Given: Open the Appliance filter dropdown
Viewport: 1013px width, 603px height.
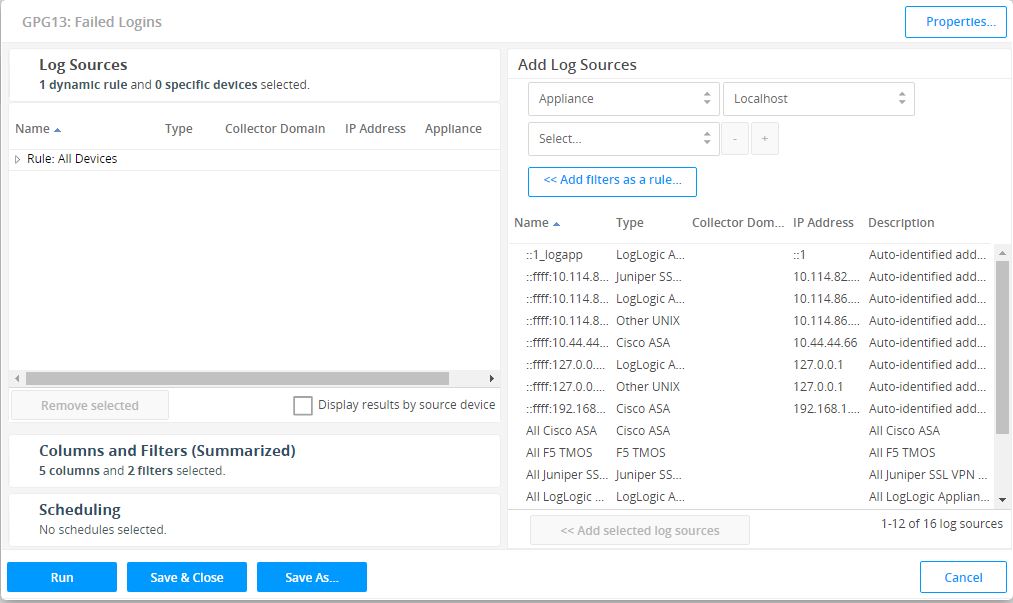Looking at the screenshot, I should point(623,99).
